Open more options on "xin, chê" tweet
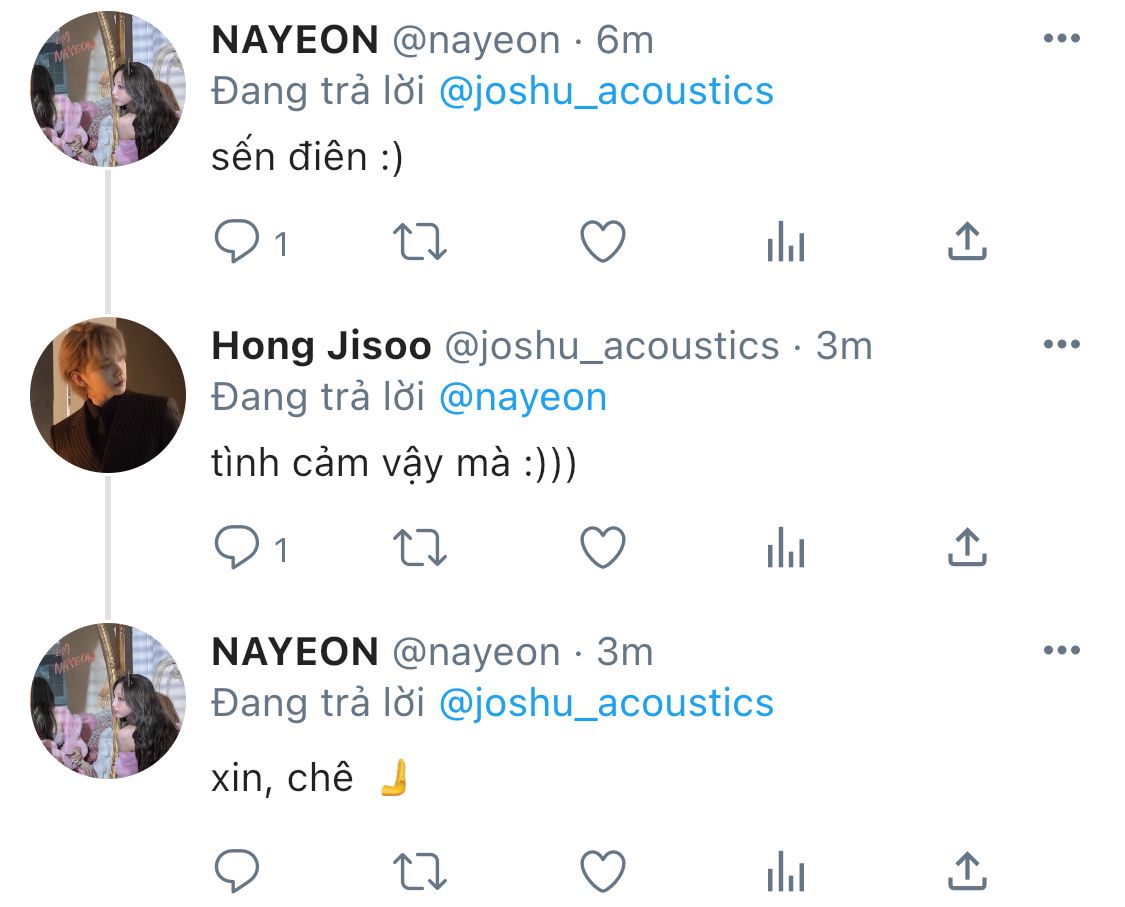The width and height of the screenshot is (1125, 907). tap(1062, 650)
